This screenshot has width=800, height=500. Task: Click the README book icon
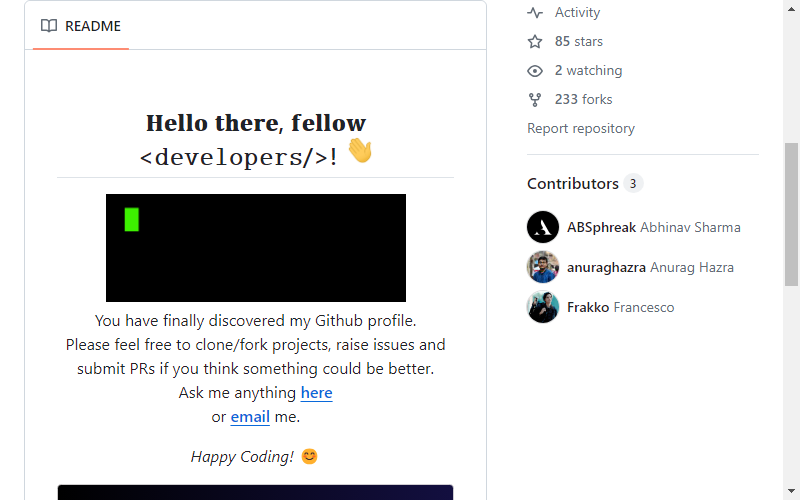tap(49, 26)
